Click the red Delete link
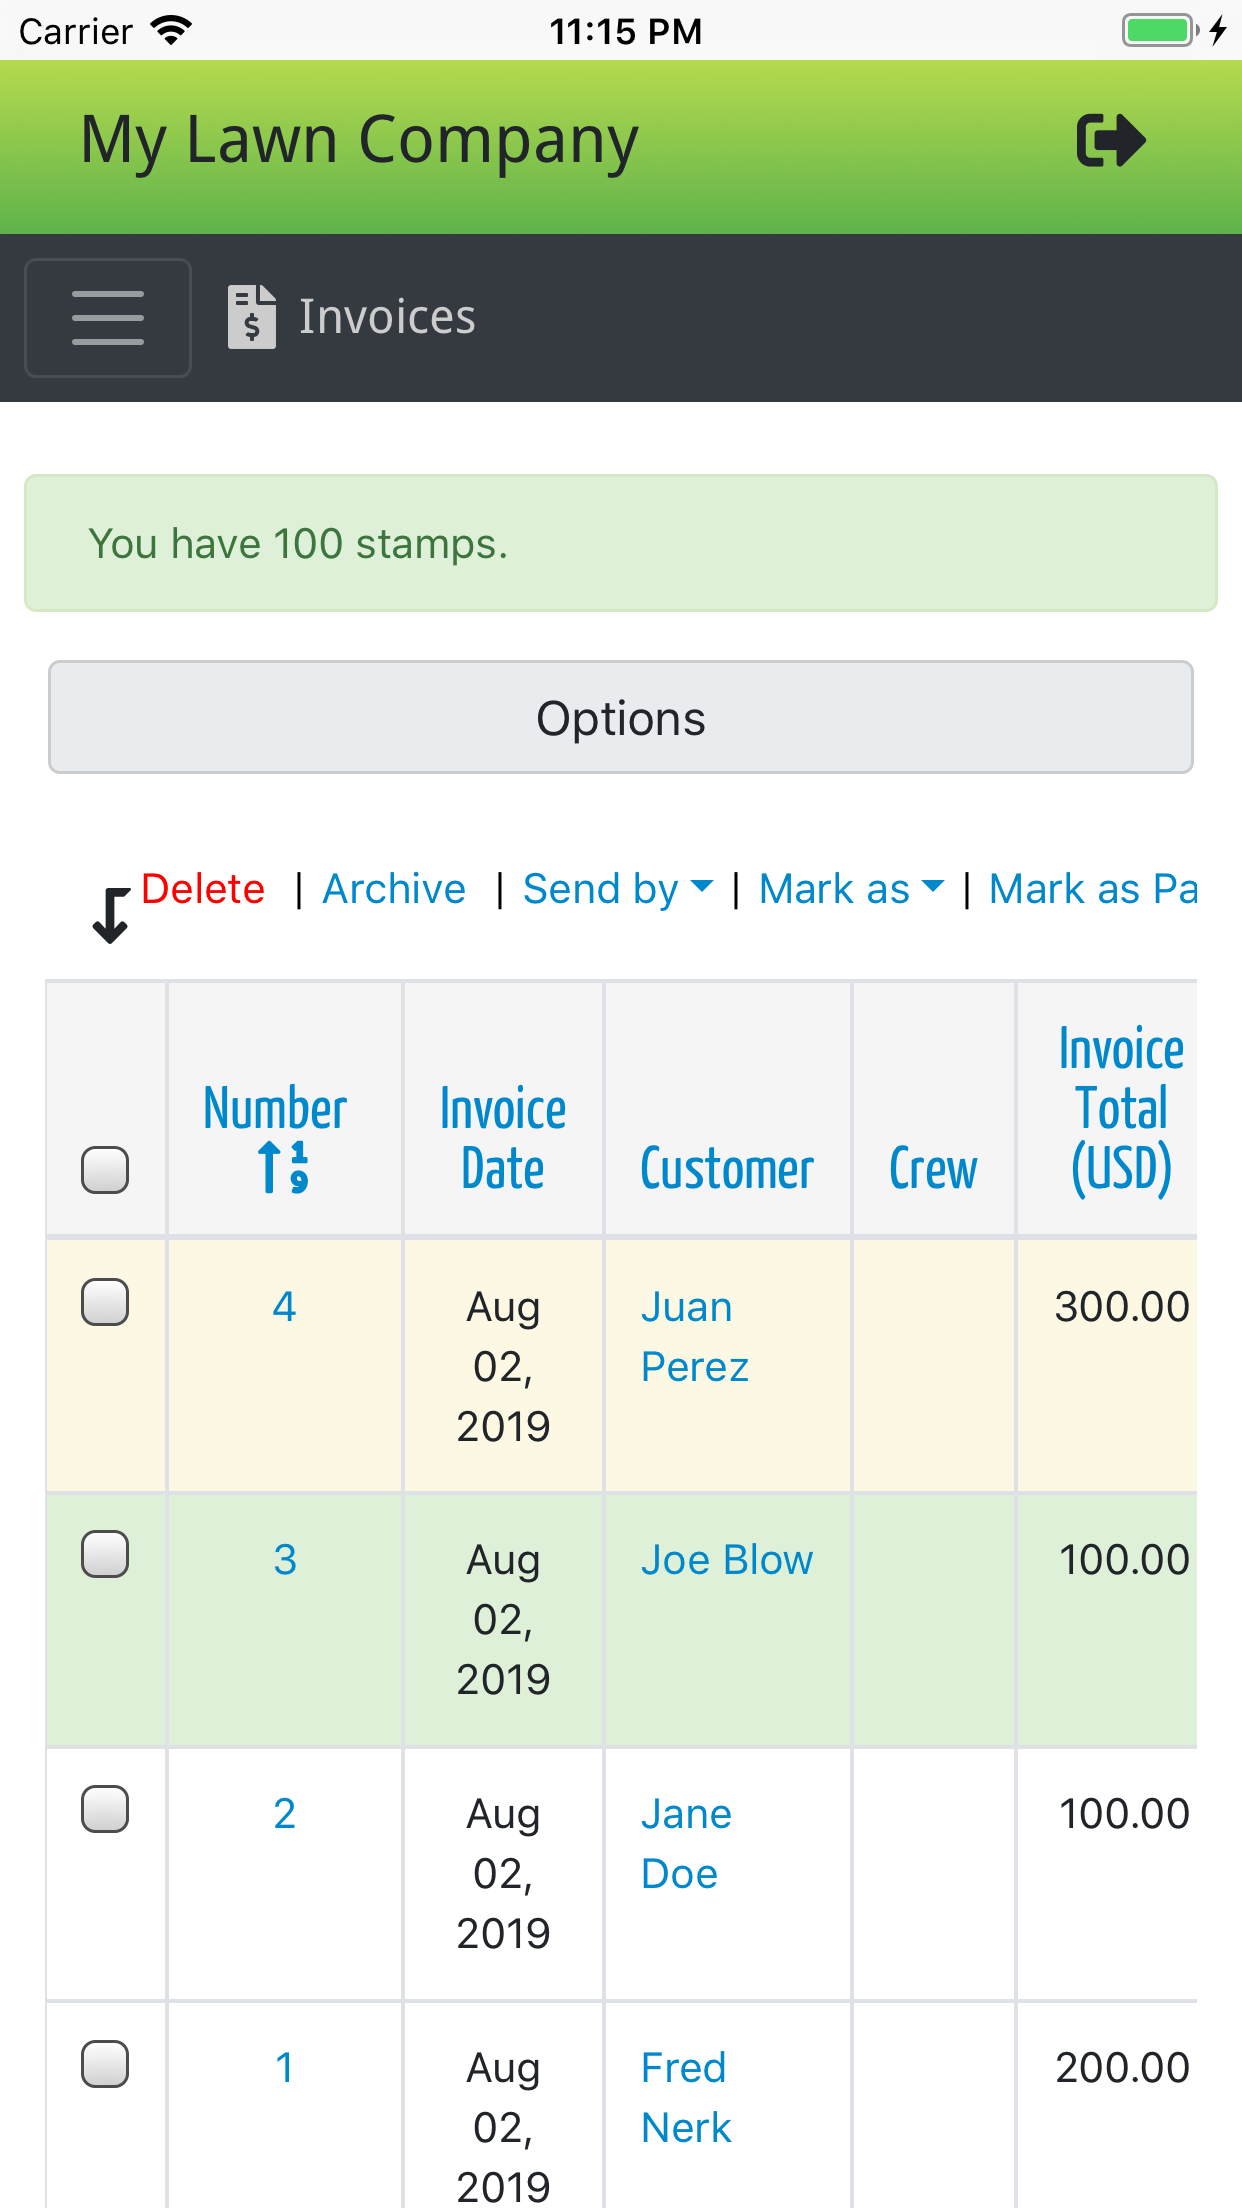Image resolution: width=1242 pixels, height=2208 pixels. (x=203, y=889)
